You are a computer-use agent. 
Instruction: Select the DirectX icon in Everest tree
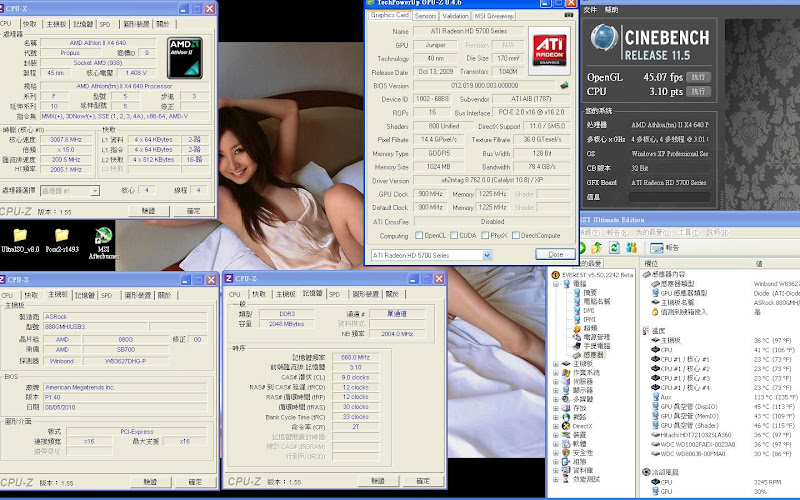tap(566, 426)
